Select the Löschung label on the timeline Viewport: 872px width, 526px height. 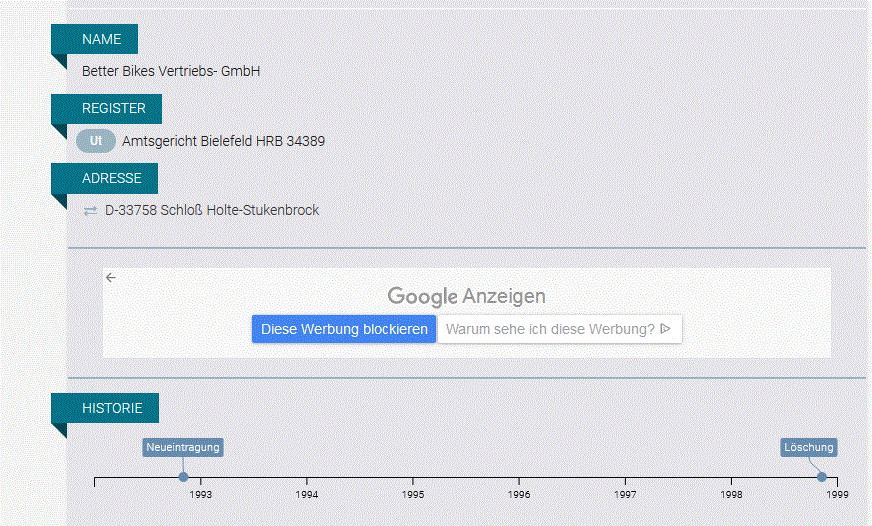tap(808, 447)
